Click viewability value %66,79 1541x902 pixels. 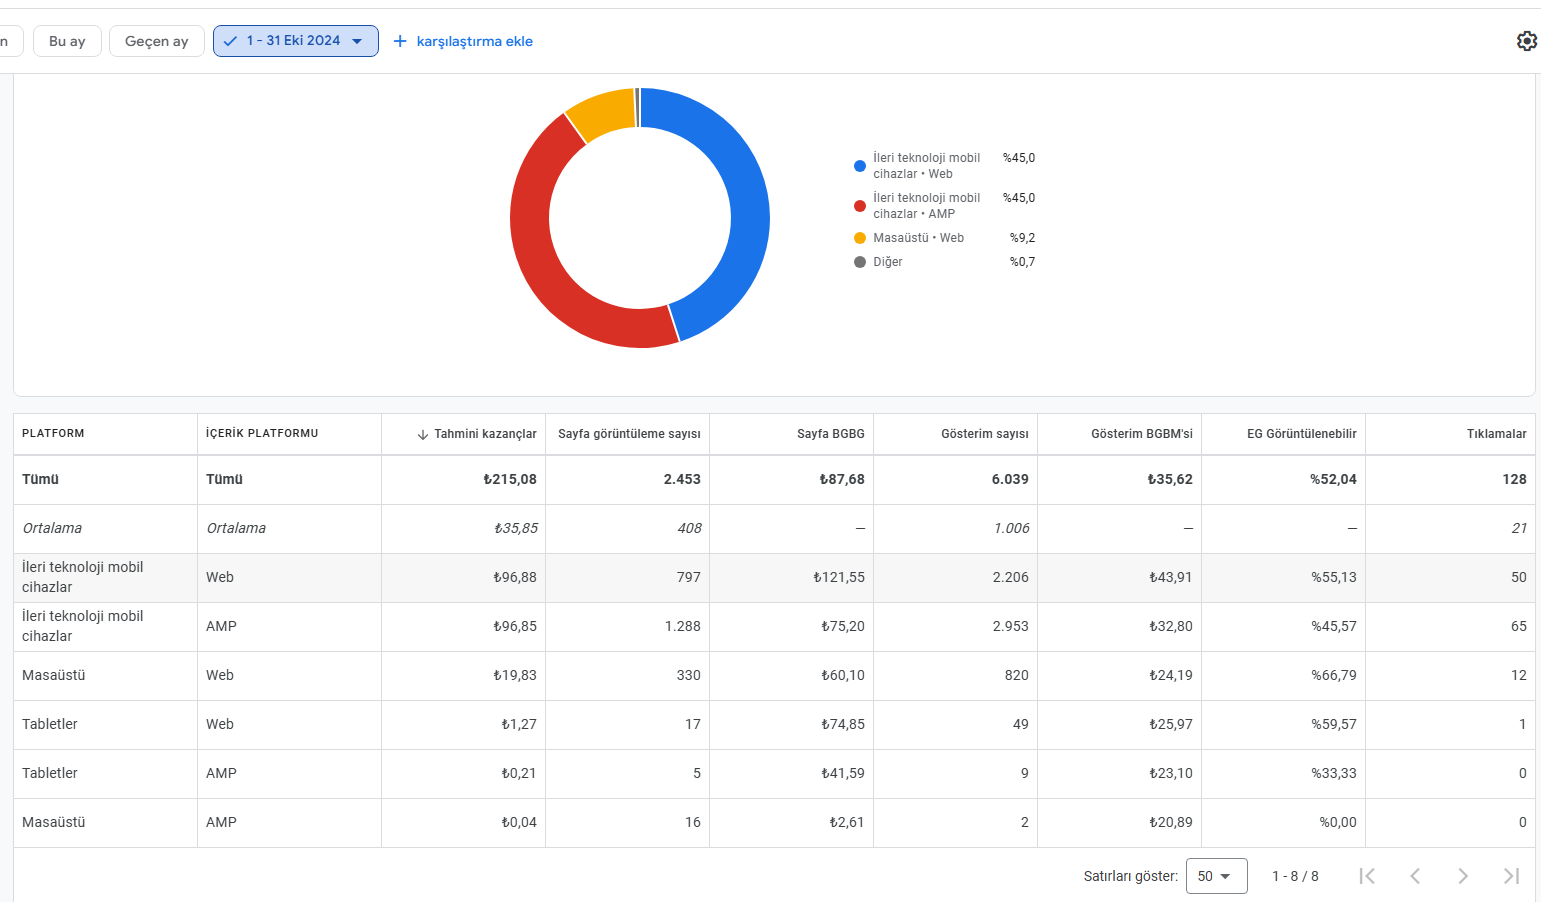[1334, 675]
